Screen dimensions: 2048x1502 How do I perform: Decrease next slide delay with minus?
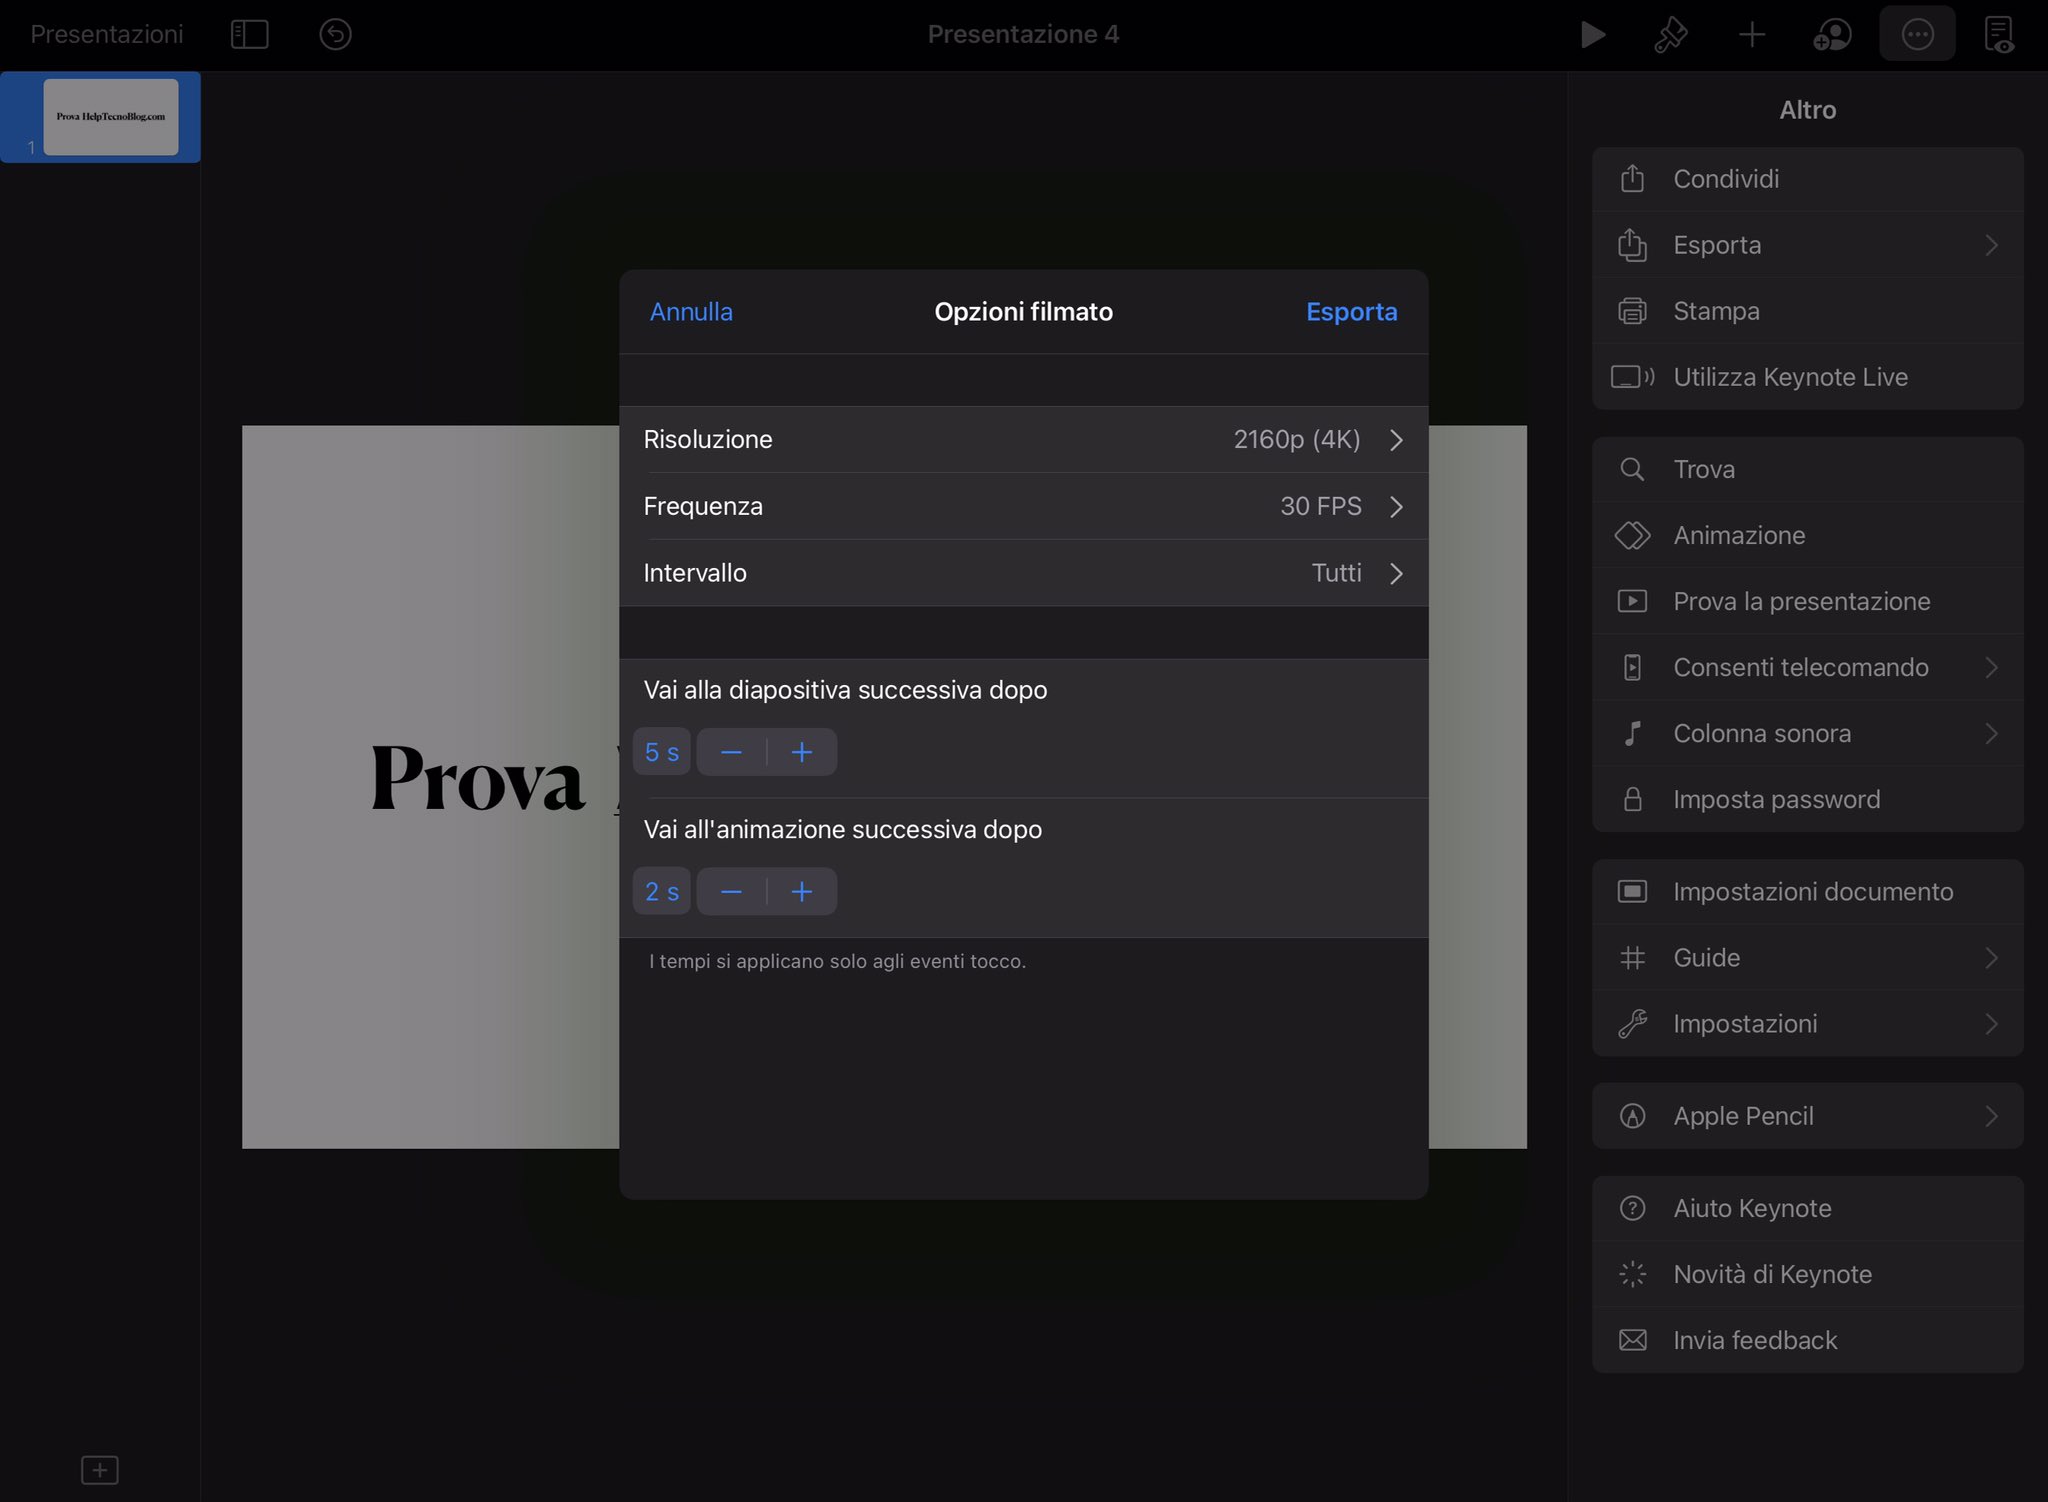click(x=731, y=752)
